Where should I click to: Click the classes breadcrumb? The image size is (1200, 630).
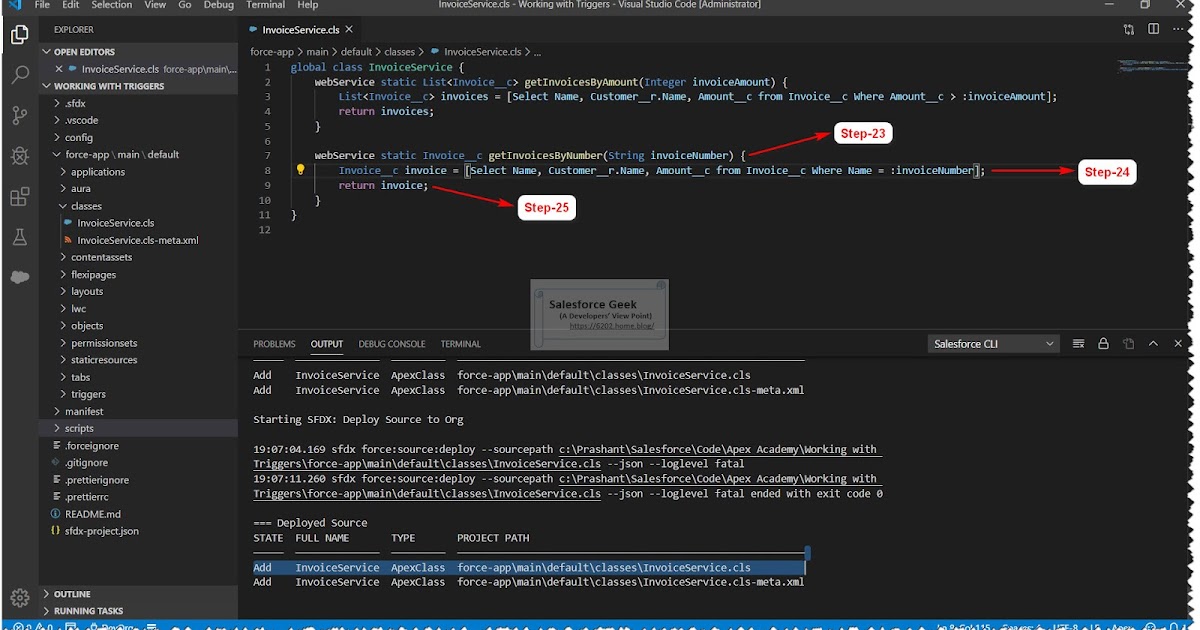[400, 52]
